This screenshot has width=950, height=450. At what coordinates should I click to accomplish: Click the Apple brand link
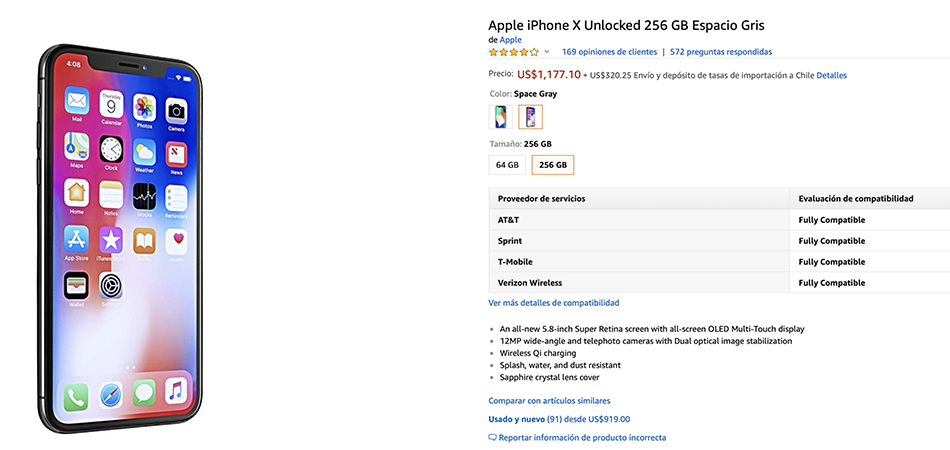[510, 40]
